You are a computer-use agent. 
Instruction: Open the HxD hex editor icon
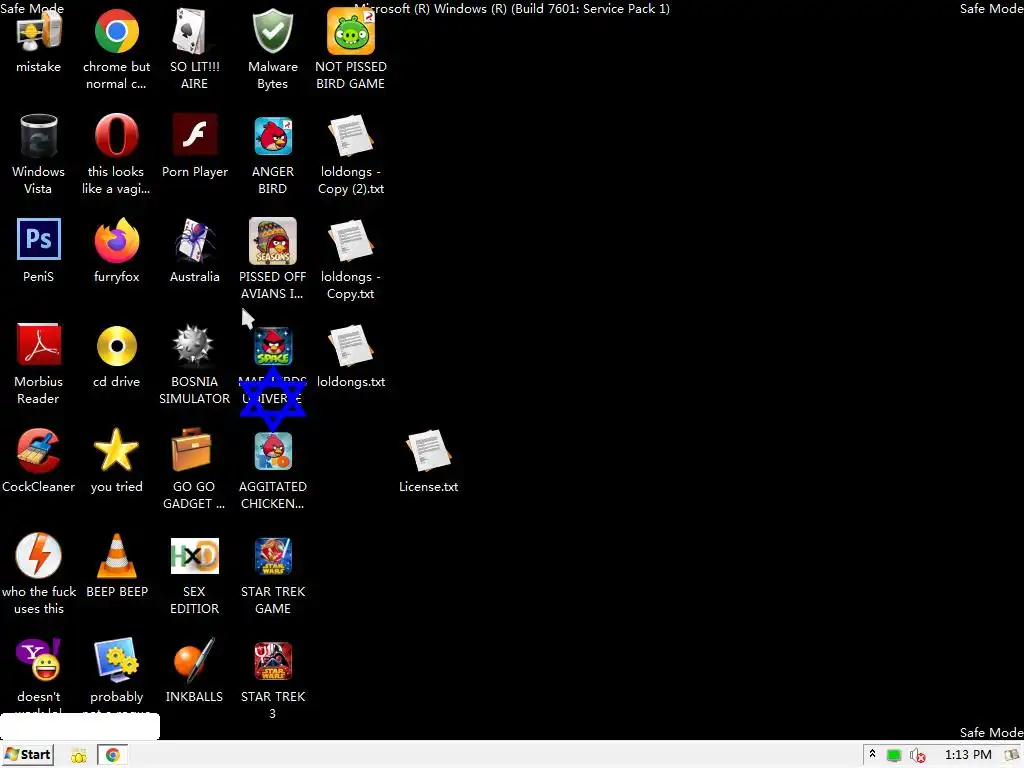click(195, 556)
